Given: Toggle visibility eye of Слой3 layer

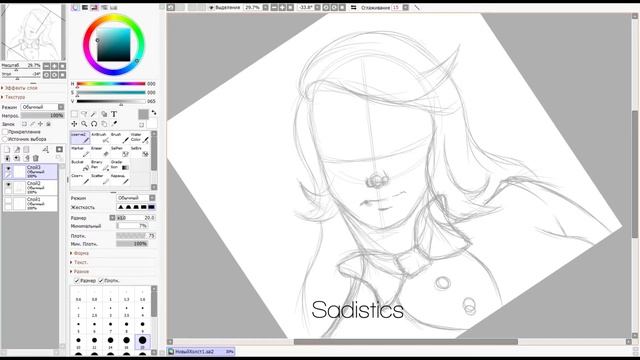Looking at the screenshot, I should click(8, 168).
